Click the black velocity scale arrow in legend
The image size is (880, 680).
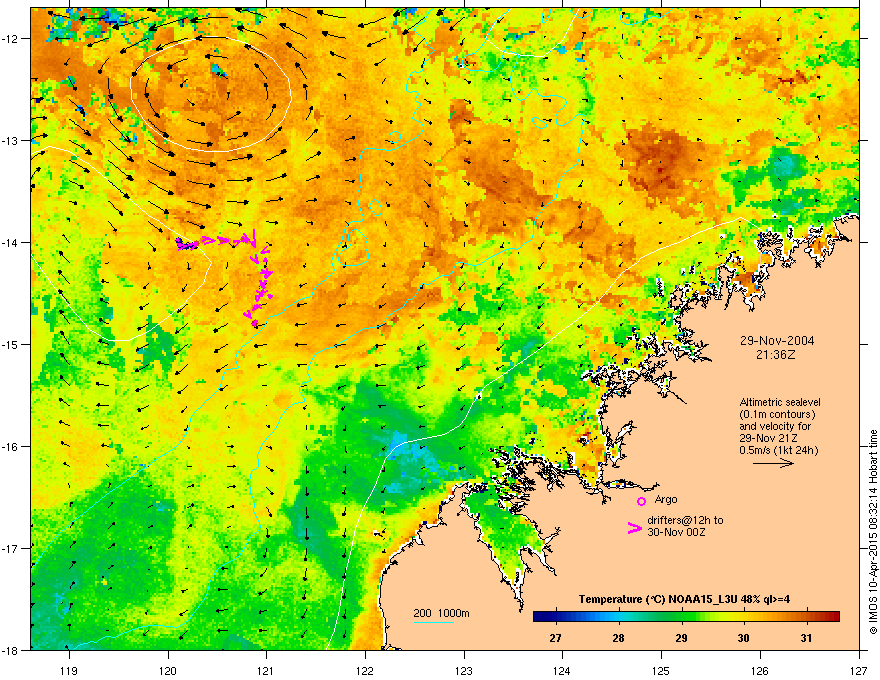(773, 463)
